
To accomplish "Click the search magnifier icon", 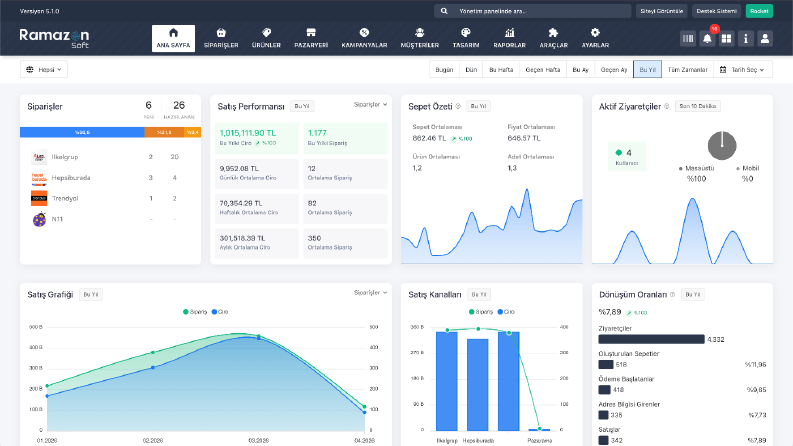I will pyautogui.click(x=444, y=11).
